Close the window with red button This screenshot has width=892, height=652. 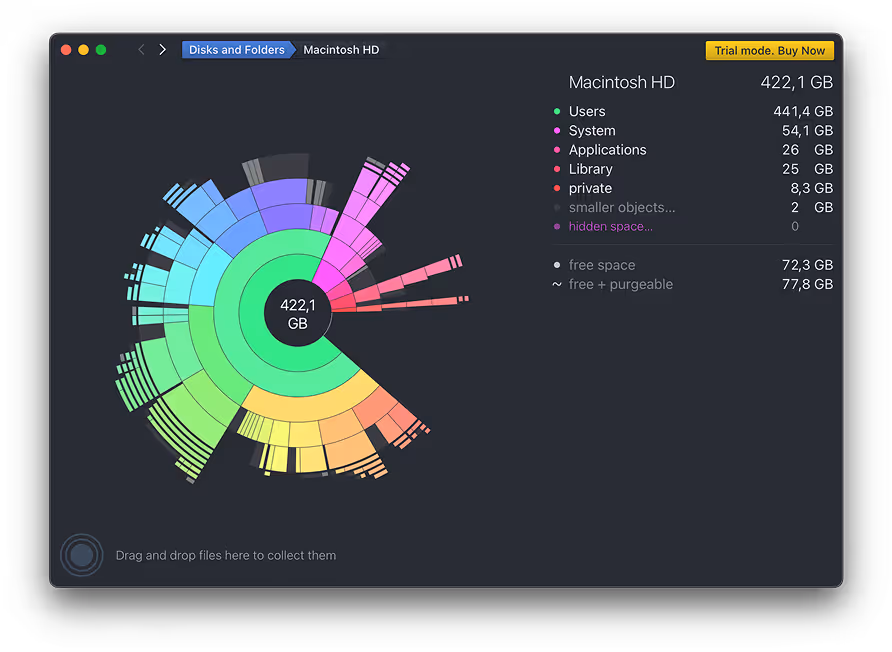click(x=66, y=50)
